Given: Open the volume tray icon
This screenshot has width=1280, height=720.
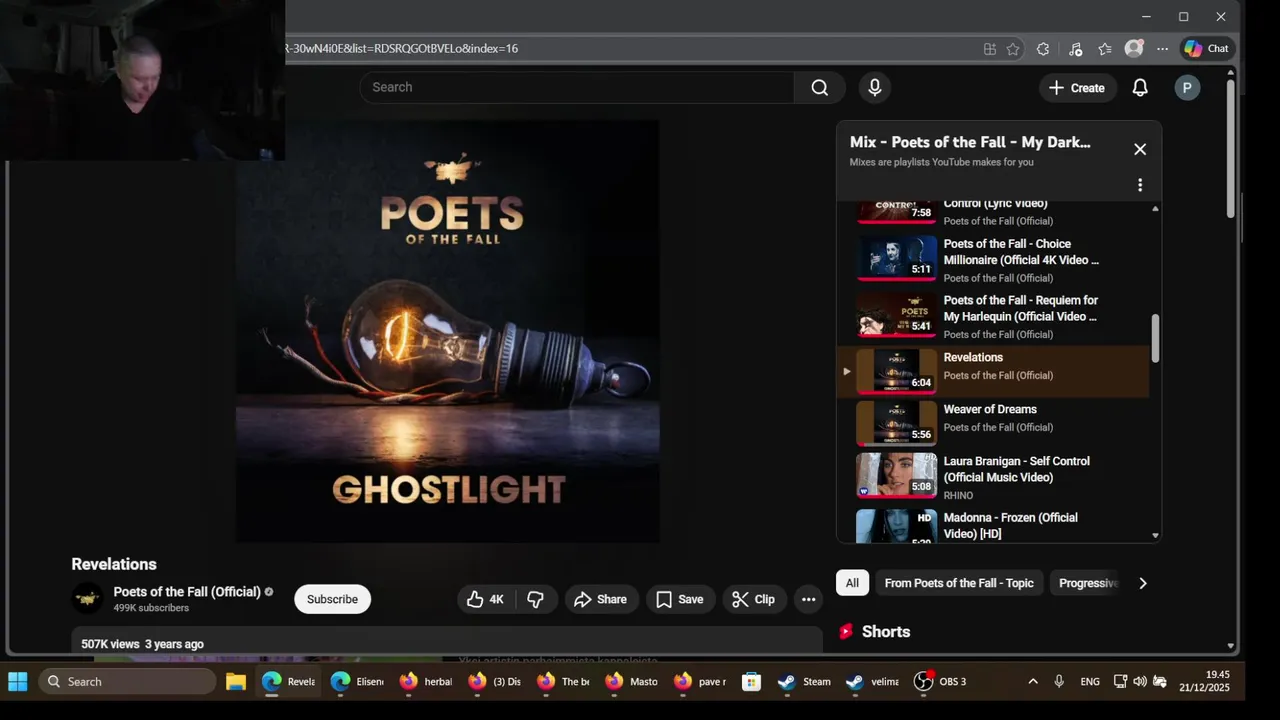Looking at the screenshot, I should click(x=1140, y=682).
